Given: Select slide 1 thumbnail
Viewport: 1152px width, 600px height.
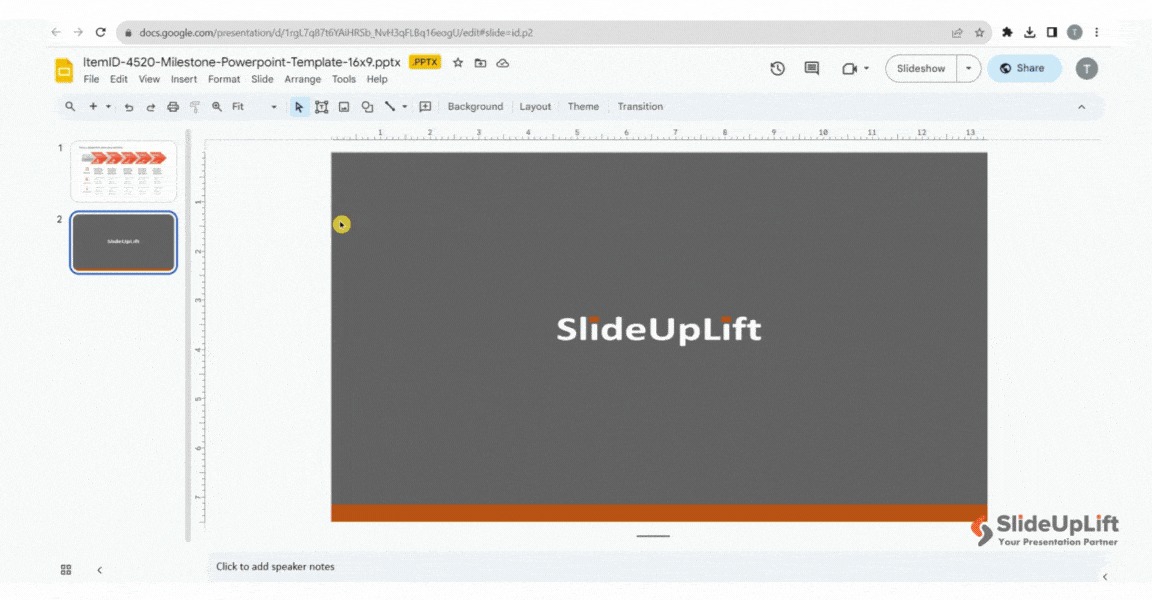Looking at the screenshot, I should (x=123, y=170).
